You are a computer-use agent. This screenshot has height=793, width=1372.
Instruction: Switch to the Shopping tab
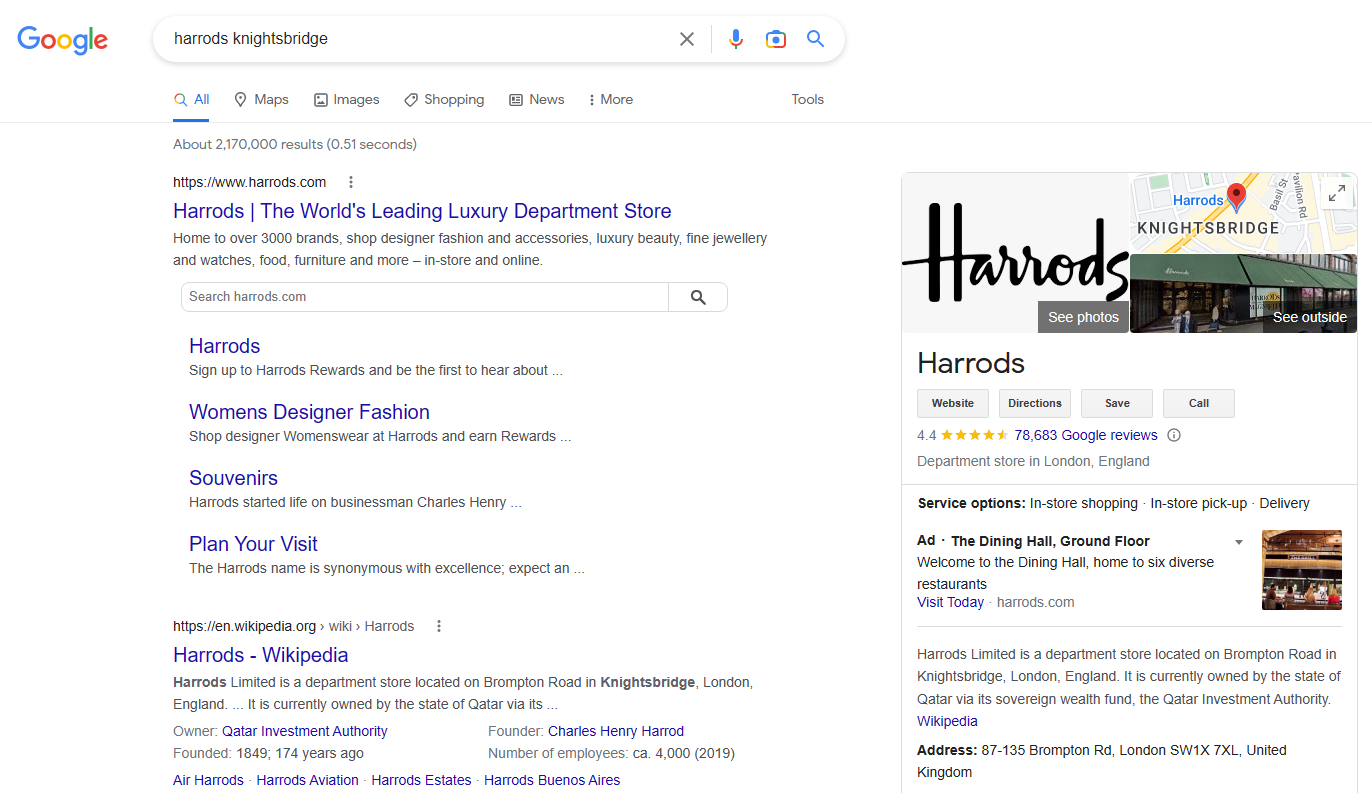tap(444, 99)
